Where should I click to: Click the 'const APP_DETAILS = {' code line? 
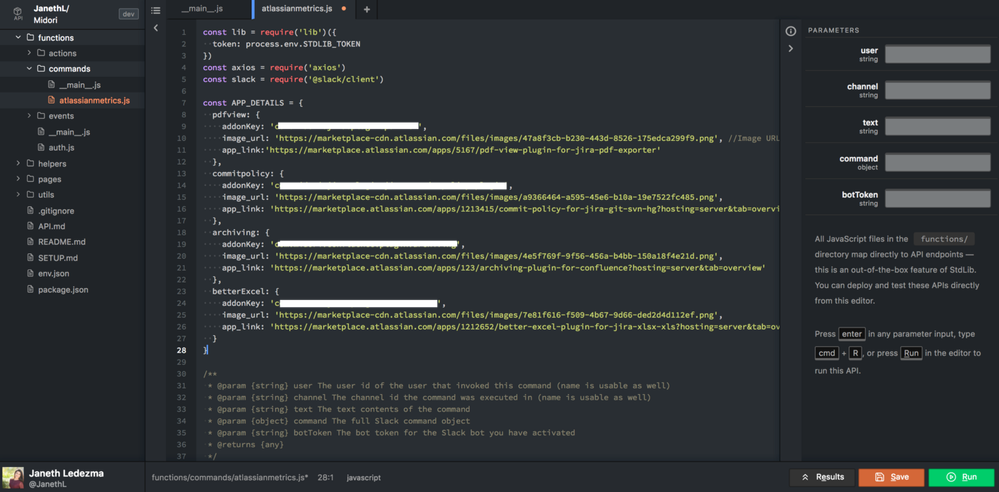(253, 103)
